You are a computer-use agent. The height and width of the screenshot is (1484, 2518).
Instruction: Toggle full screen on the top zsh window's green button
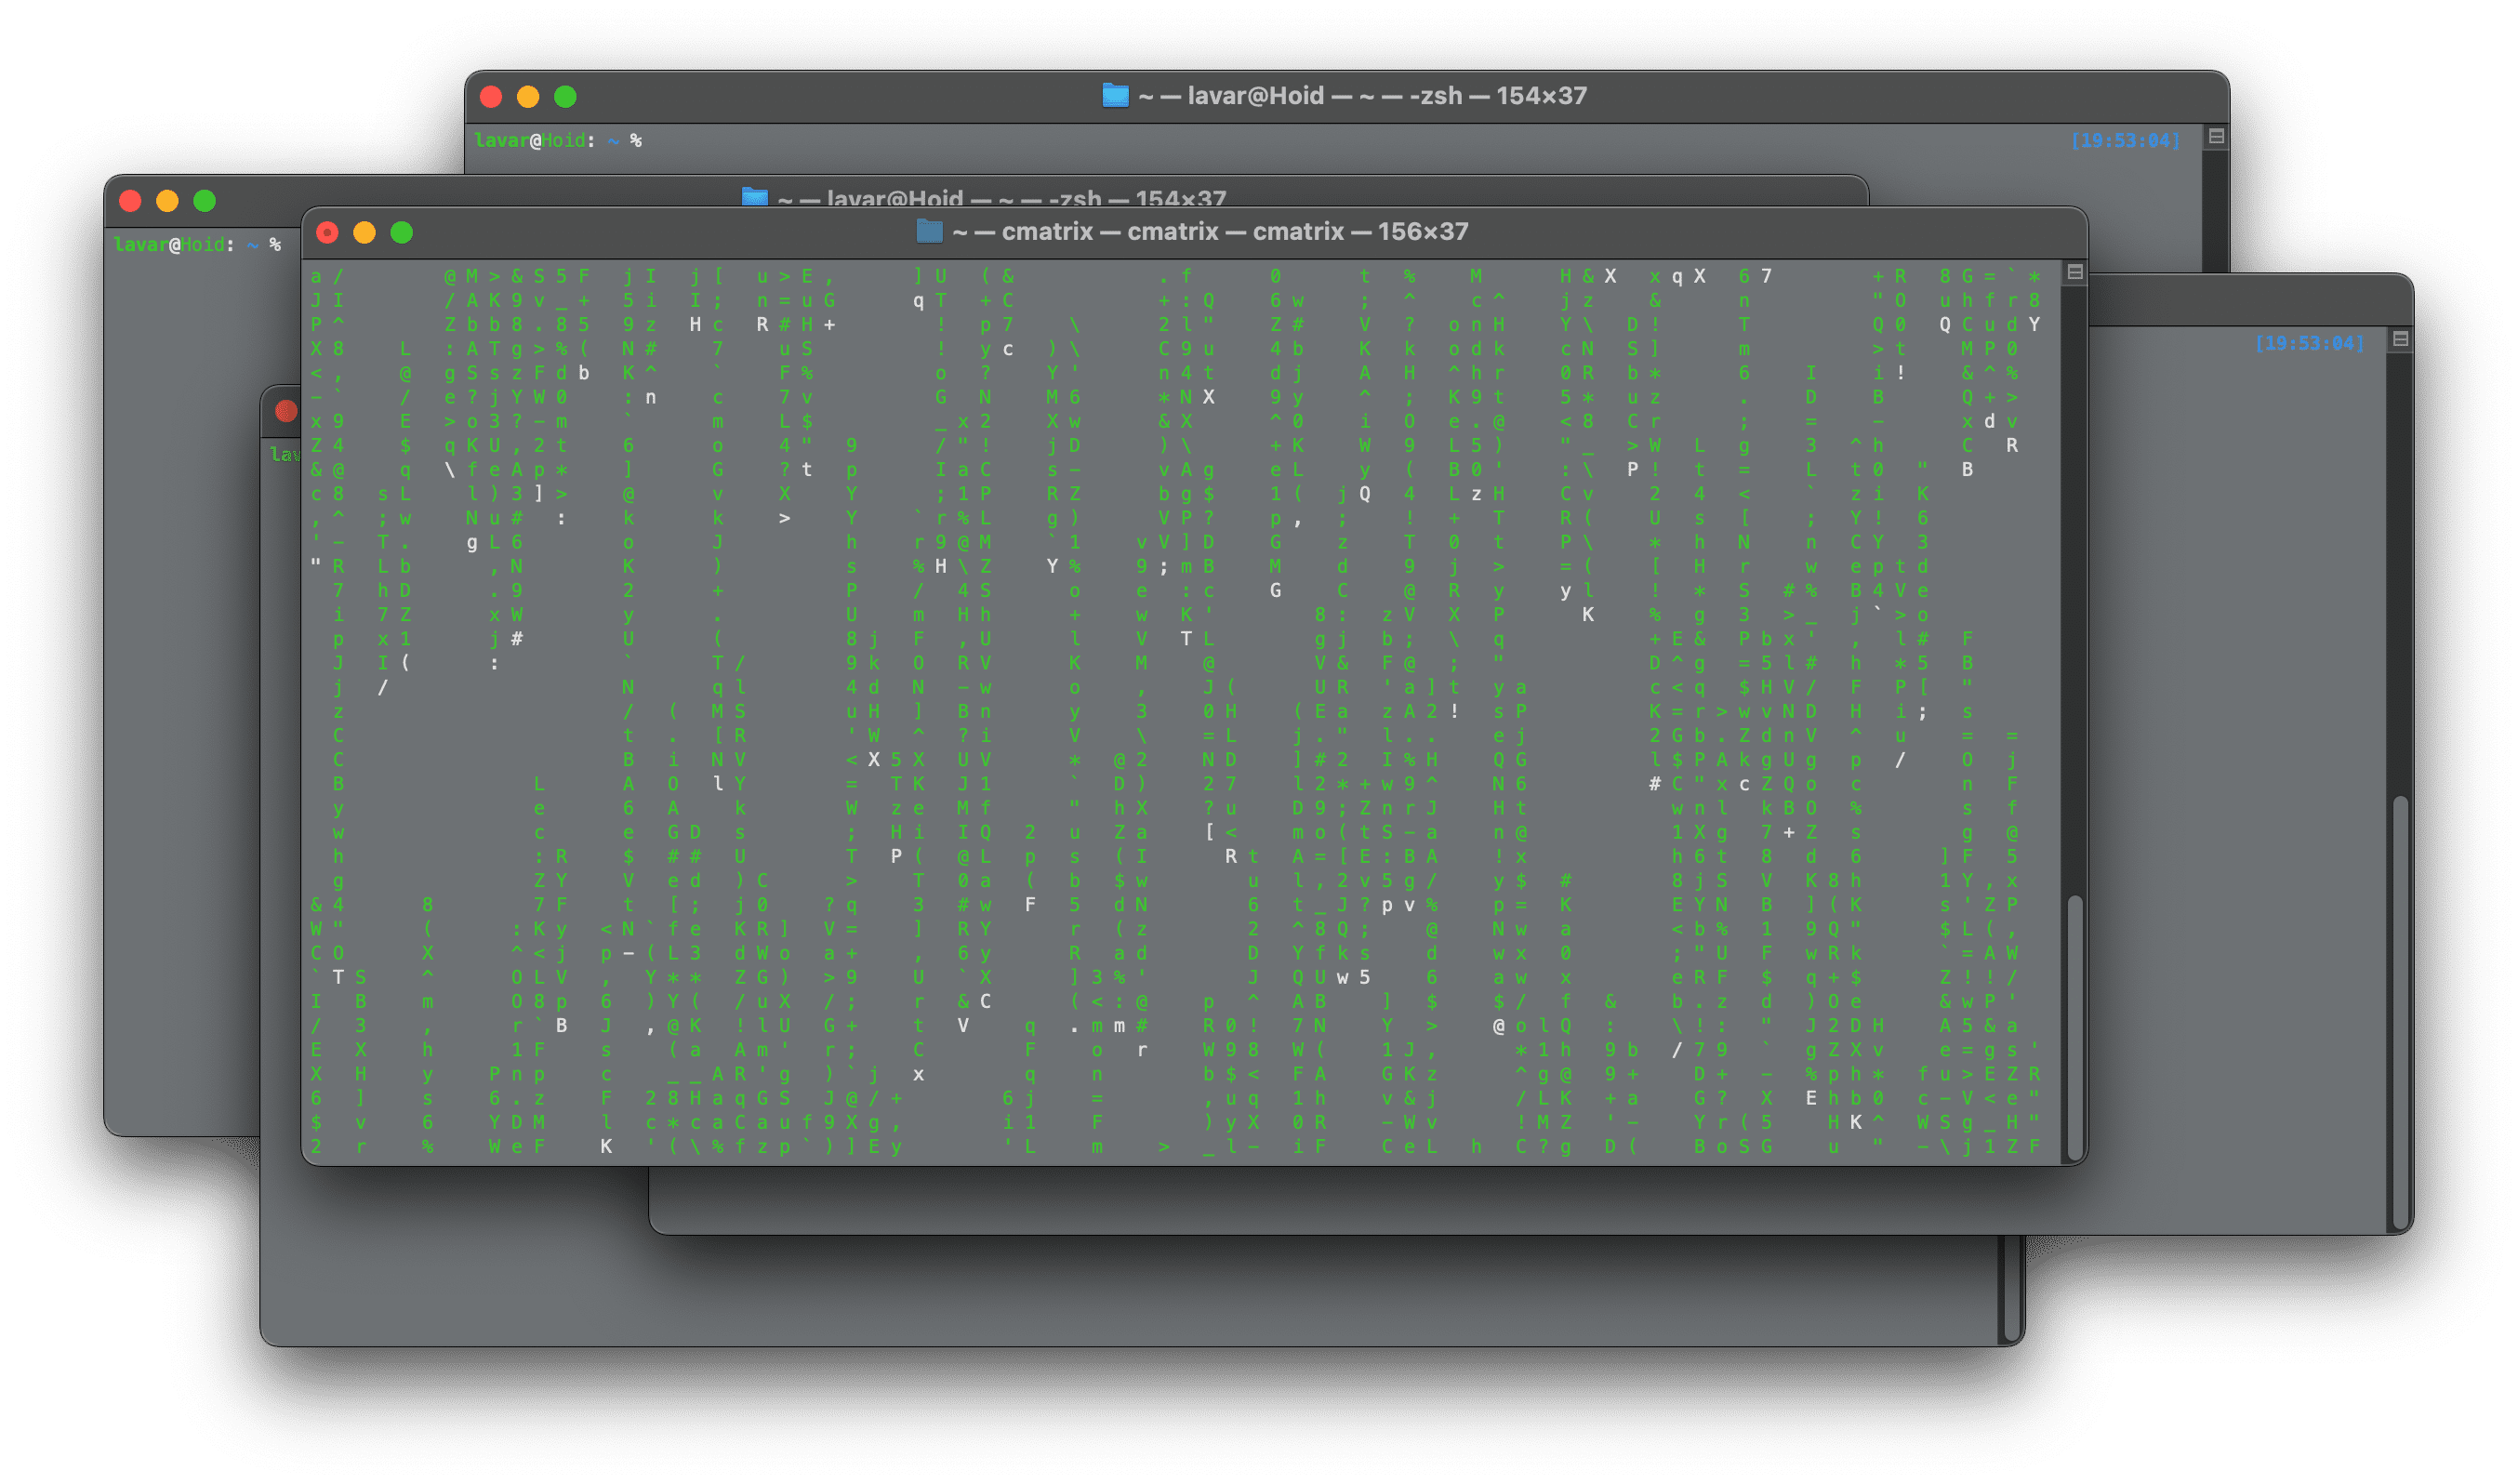(565, 97)
